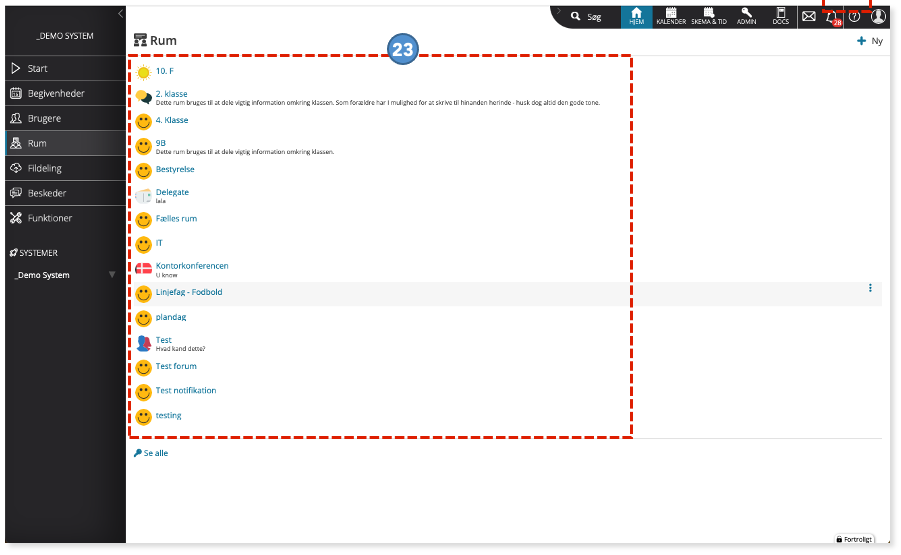Click the smiley icon next to Test forum
The width and height of the screenshot is (901, 555).
click(x=144, y=368)
